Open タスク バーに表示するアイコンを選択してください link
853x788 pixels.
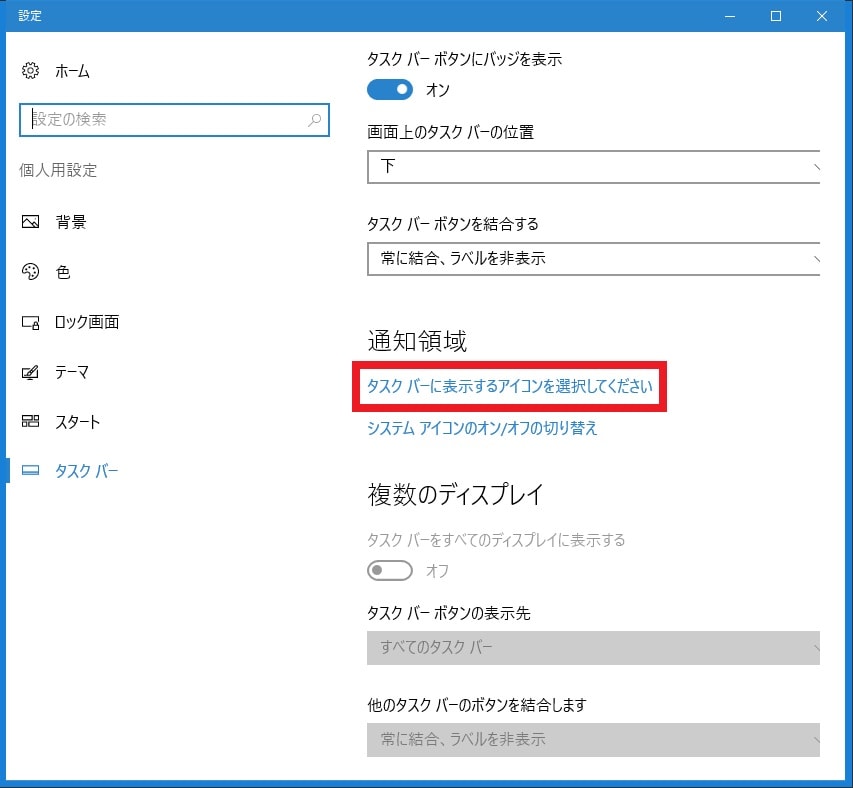[x=510, y=386]
